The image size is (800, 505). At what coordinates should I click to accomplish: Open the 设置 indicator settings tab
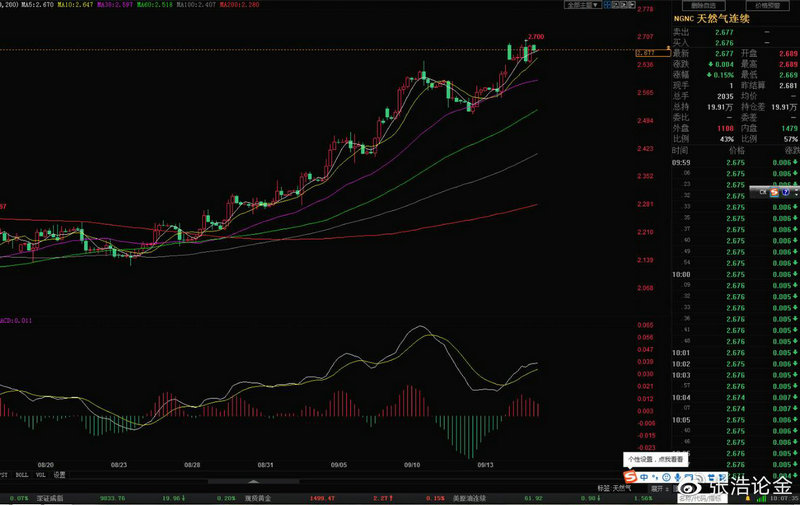click(60, 474)
